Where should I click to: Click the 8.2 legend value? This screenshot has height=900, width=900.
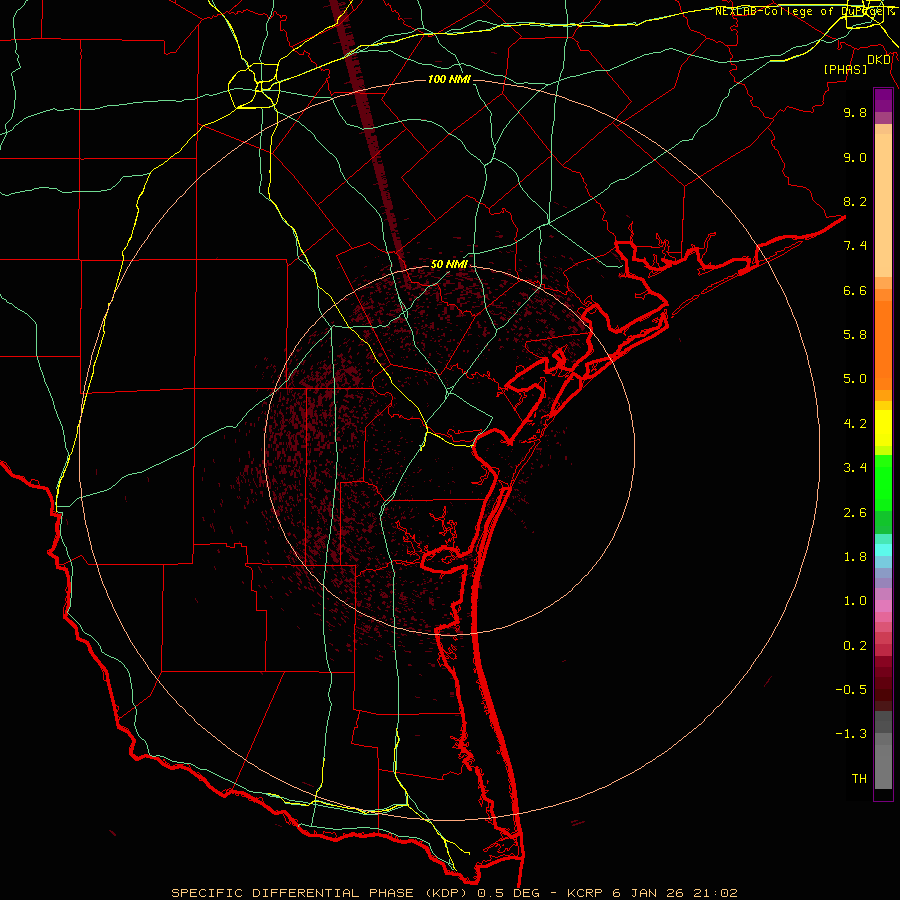coord(855,201)
